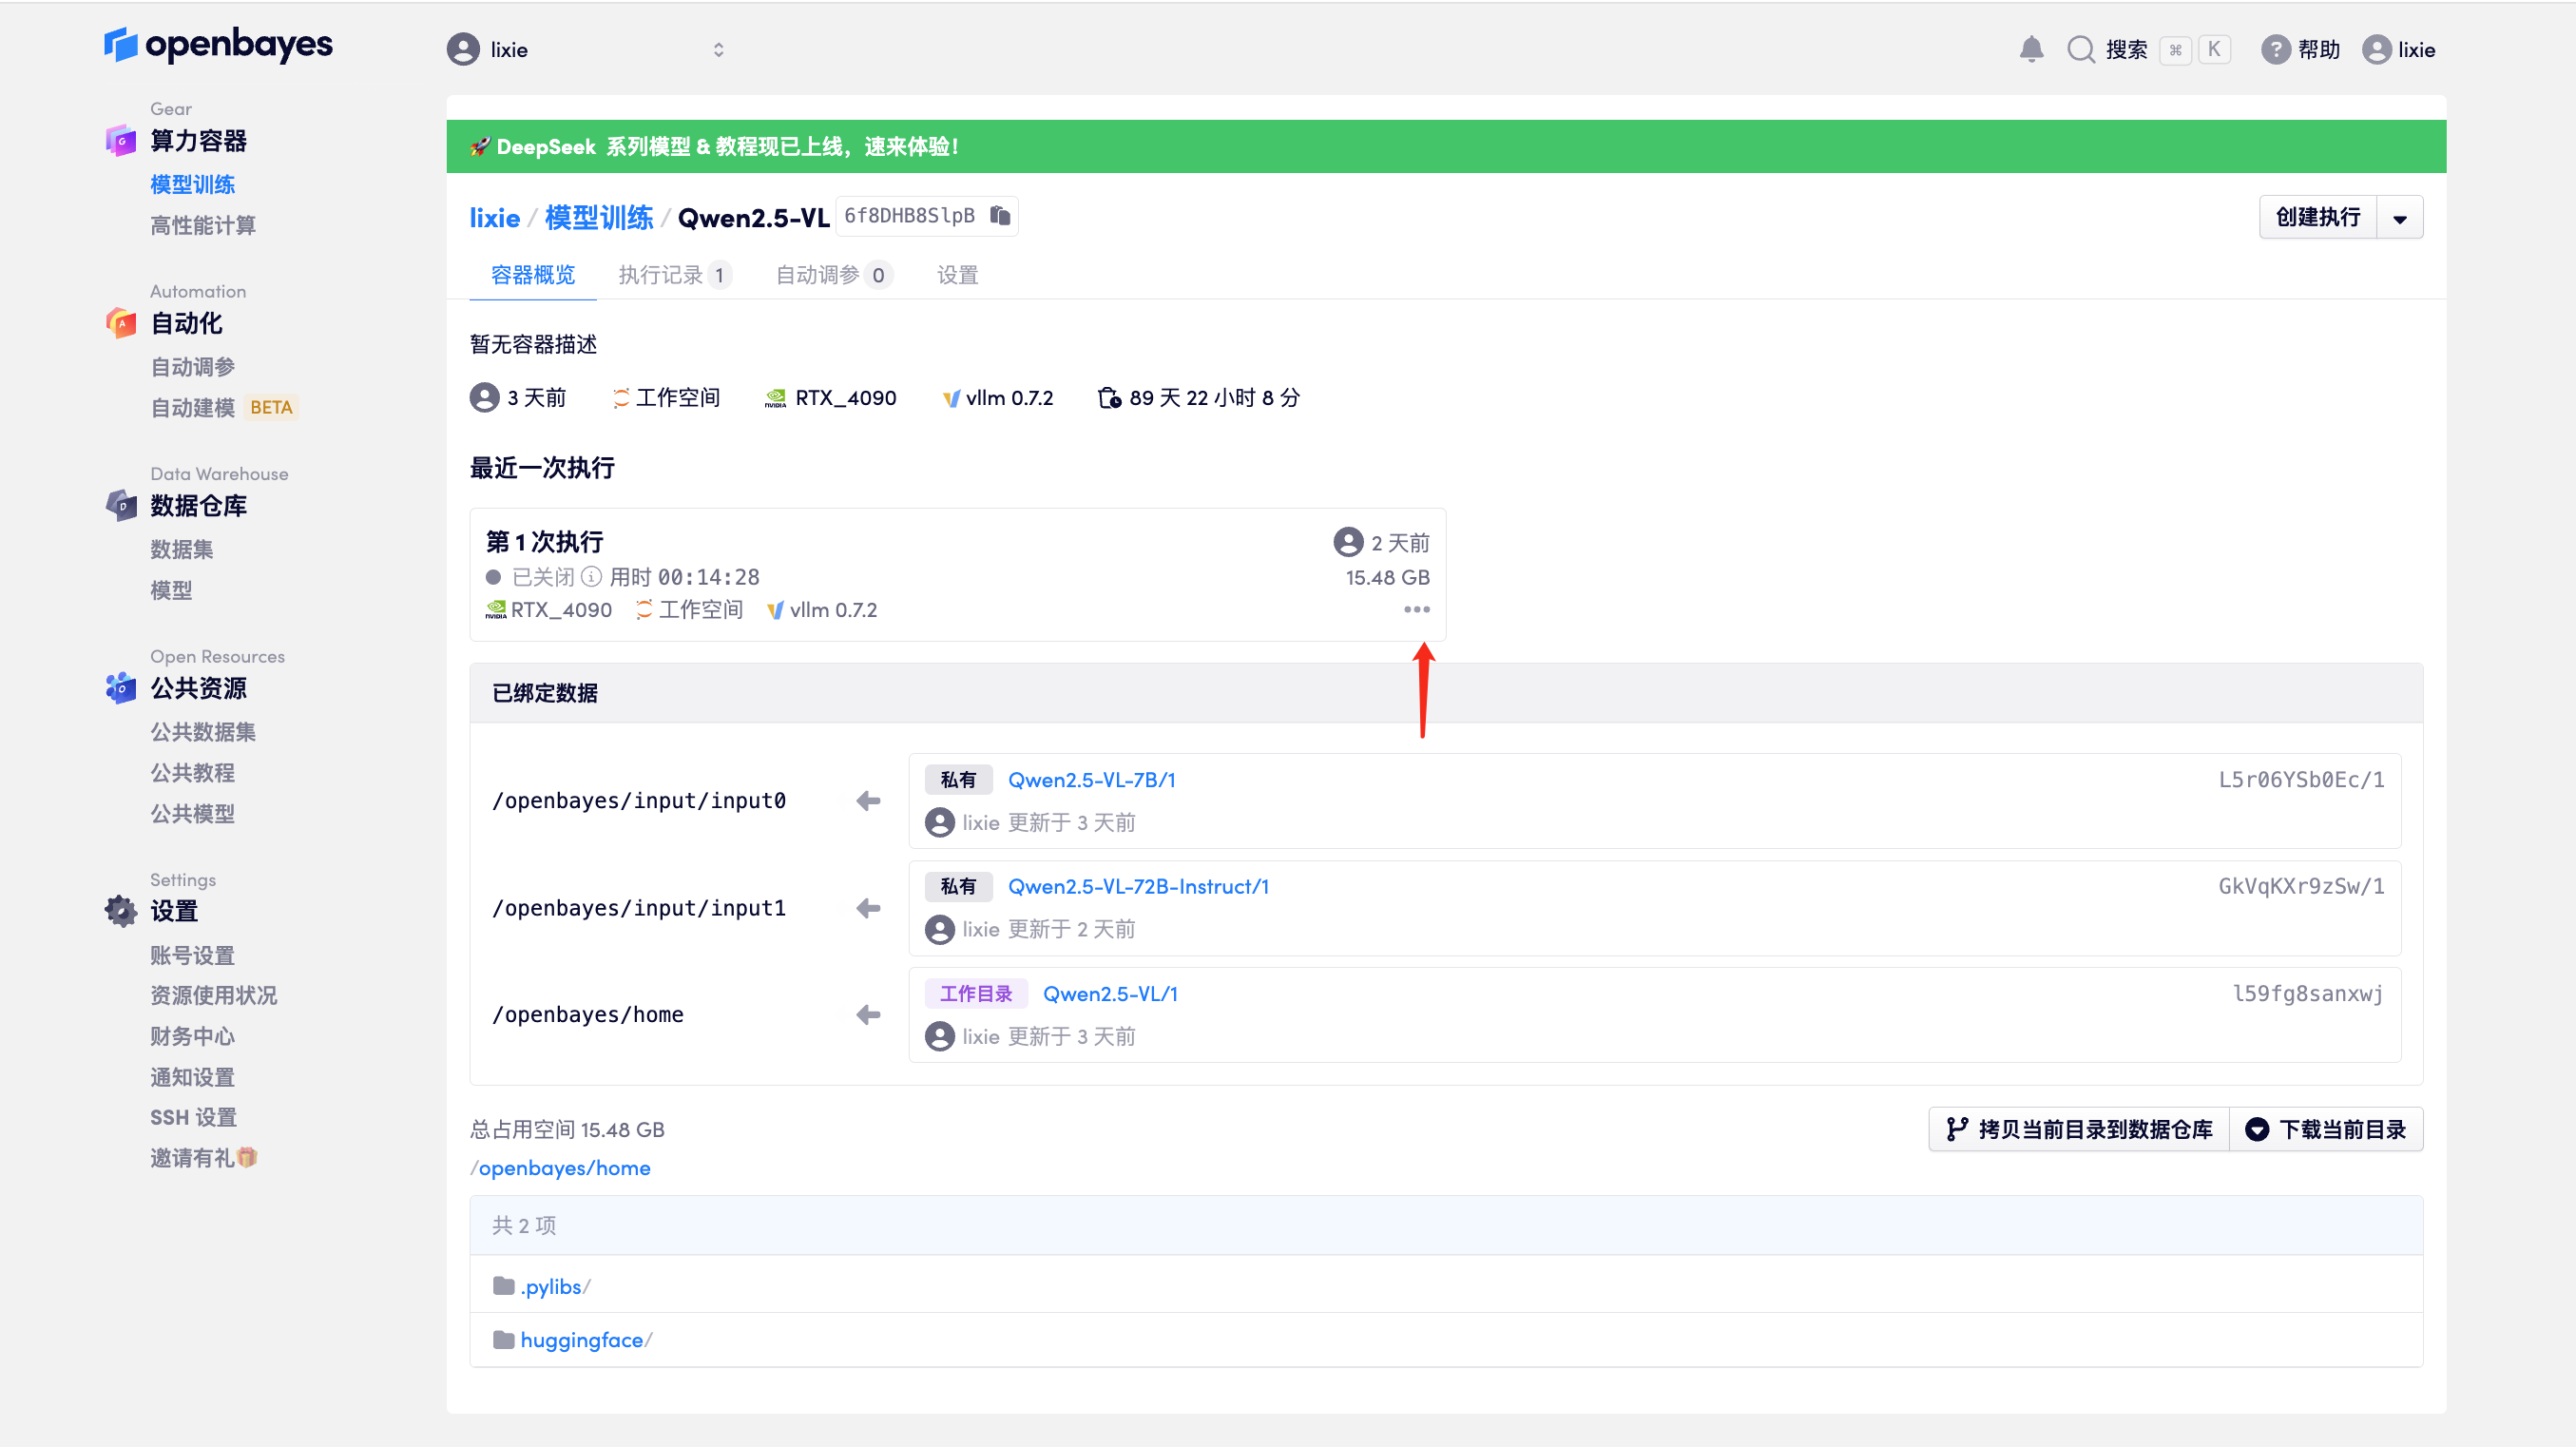Image resolution: width=2576 pixels, height=1447 pixels.
Task: Open the three-dot menu of 第1次执行
Action: click(1417, 609)
